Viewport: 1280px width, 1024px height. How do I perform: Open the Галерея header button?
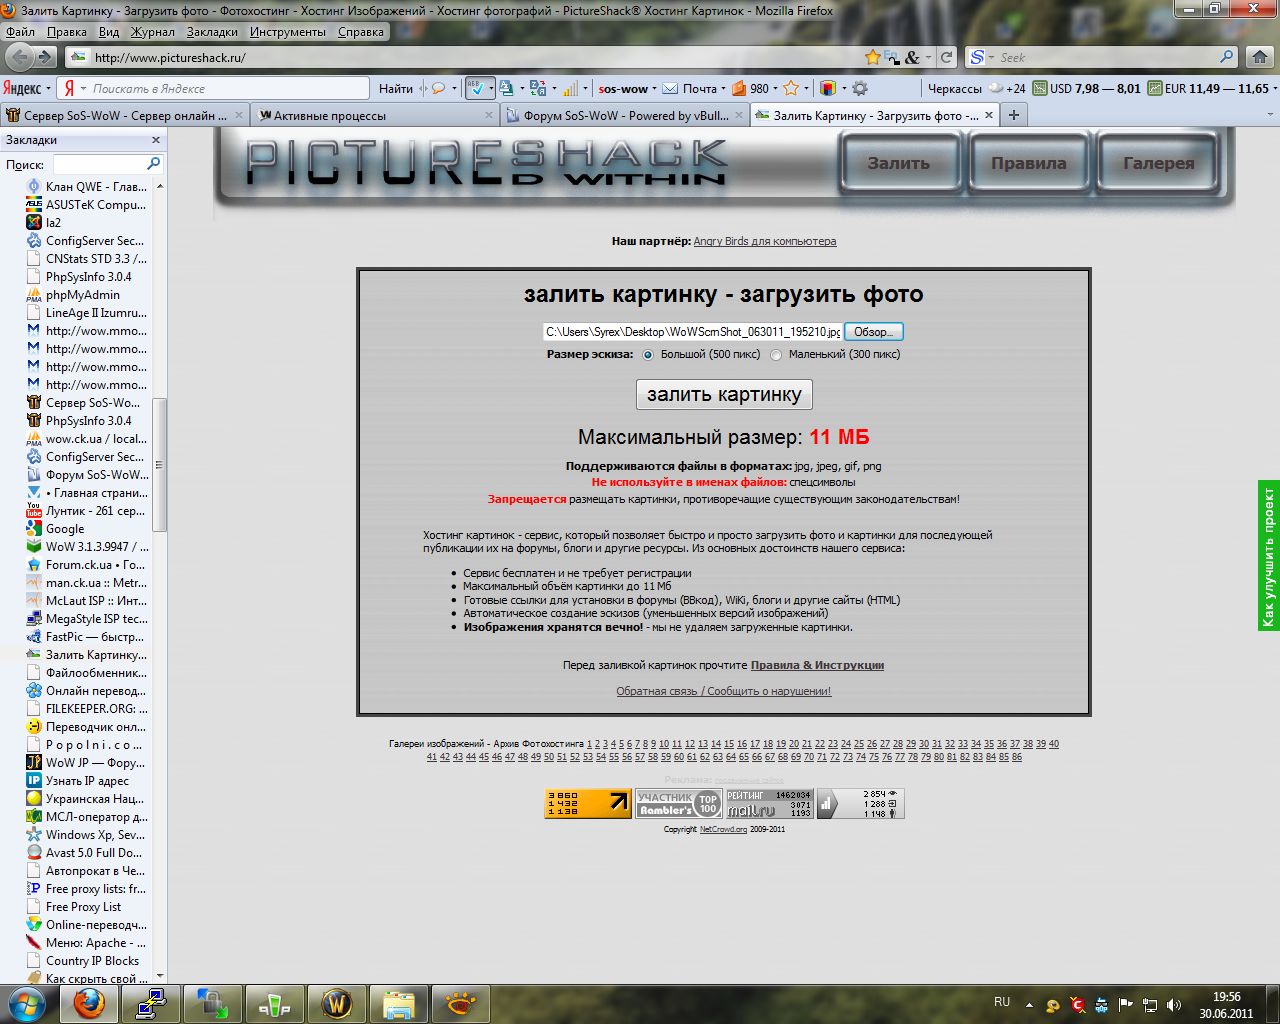coord(1158,163)
